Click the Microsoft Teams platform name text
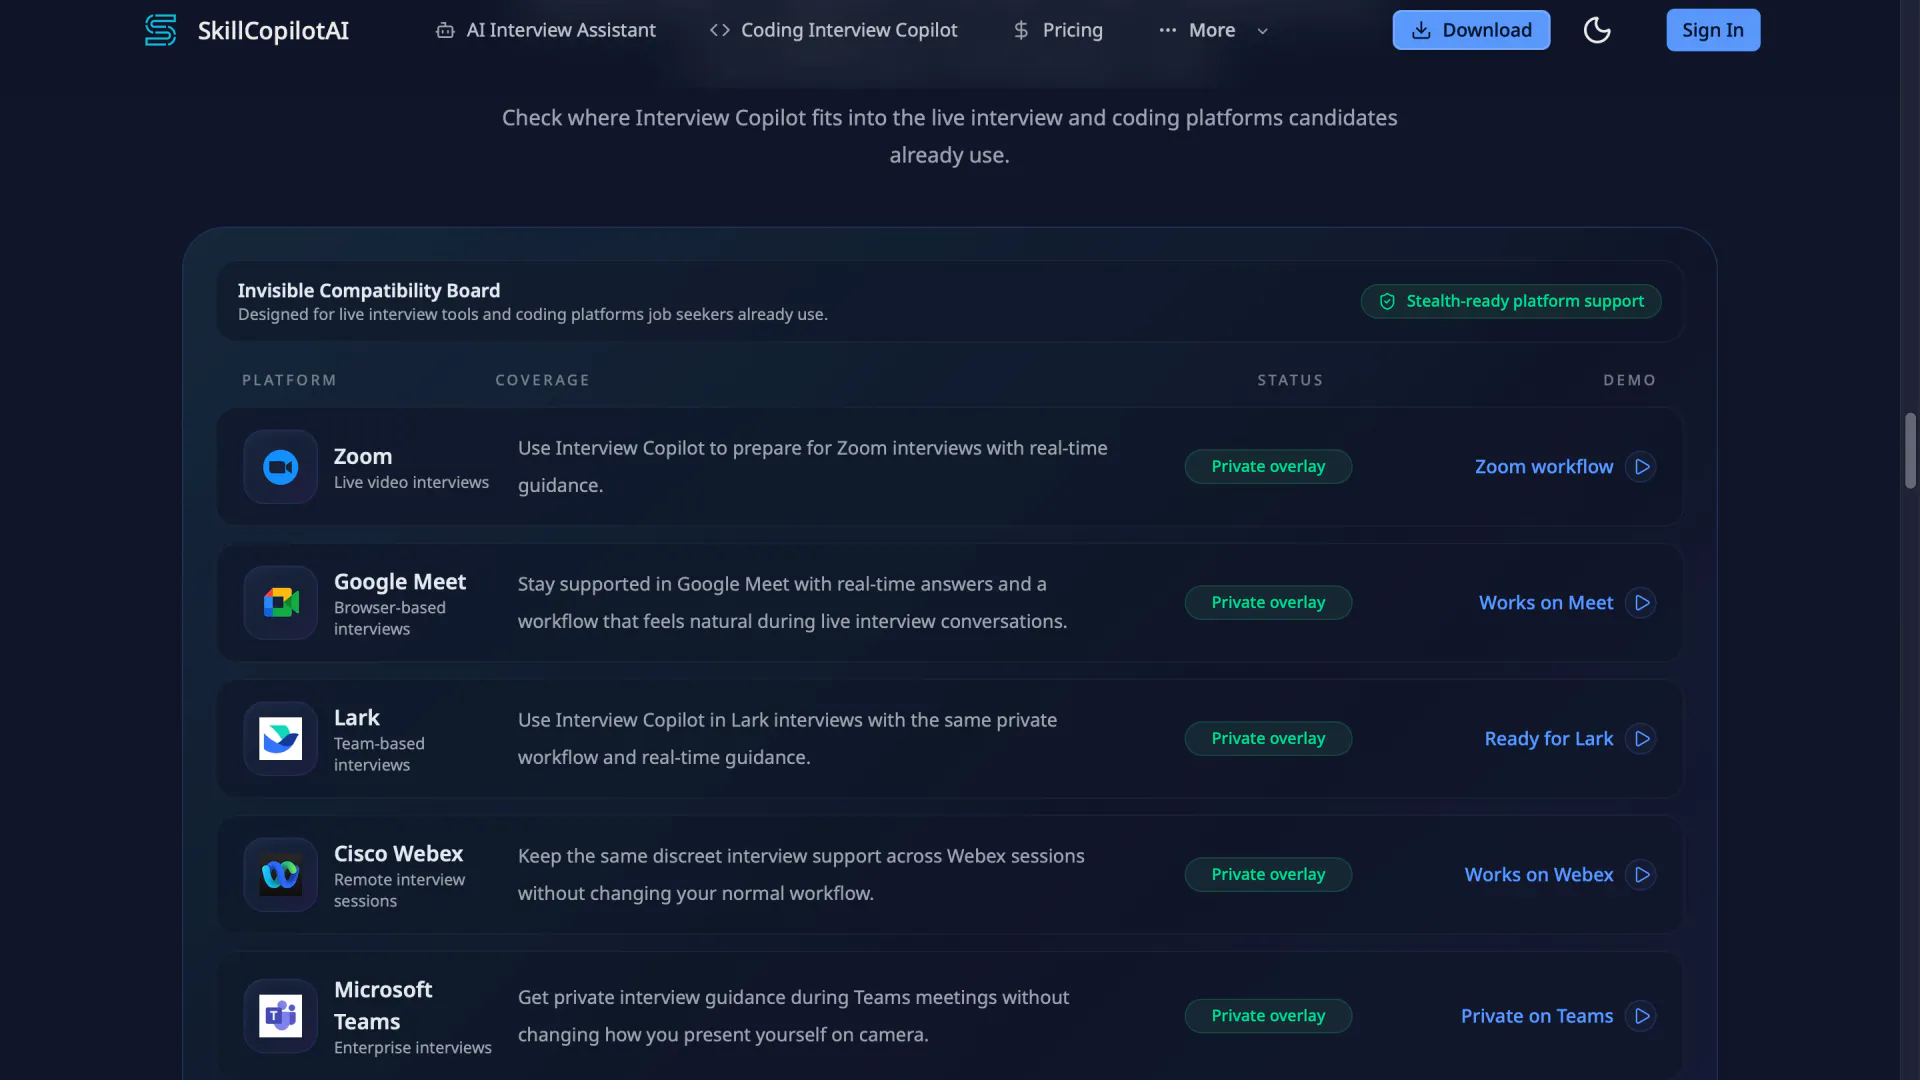 coord(383,1005)
